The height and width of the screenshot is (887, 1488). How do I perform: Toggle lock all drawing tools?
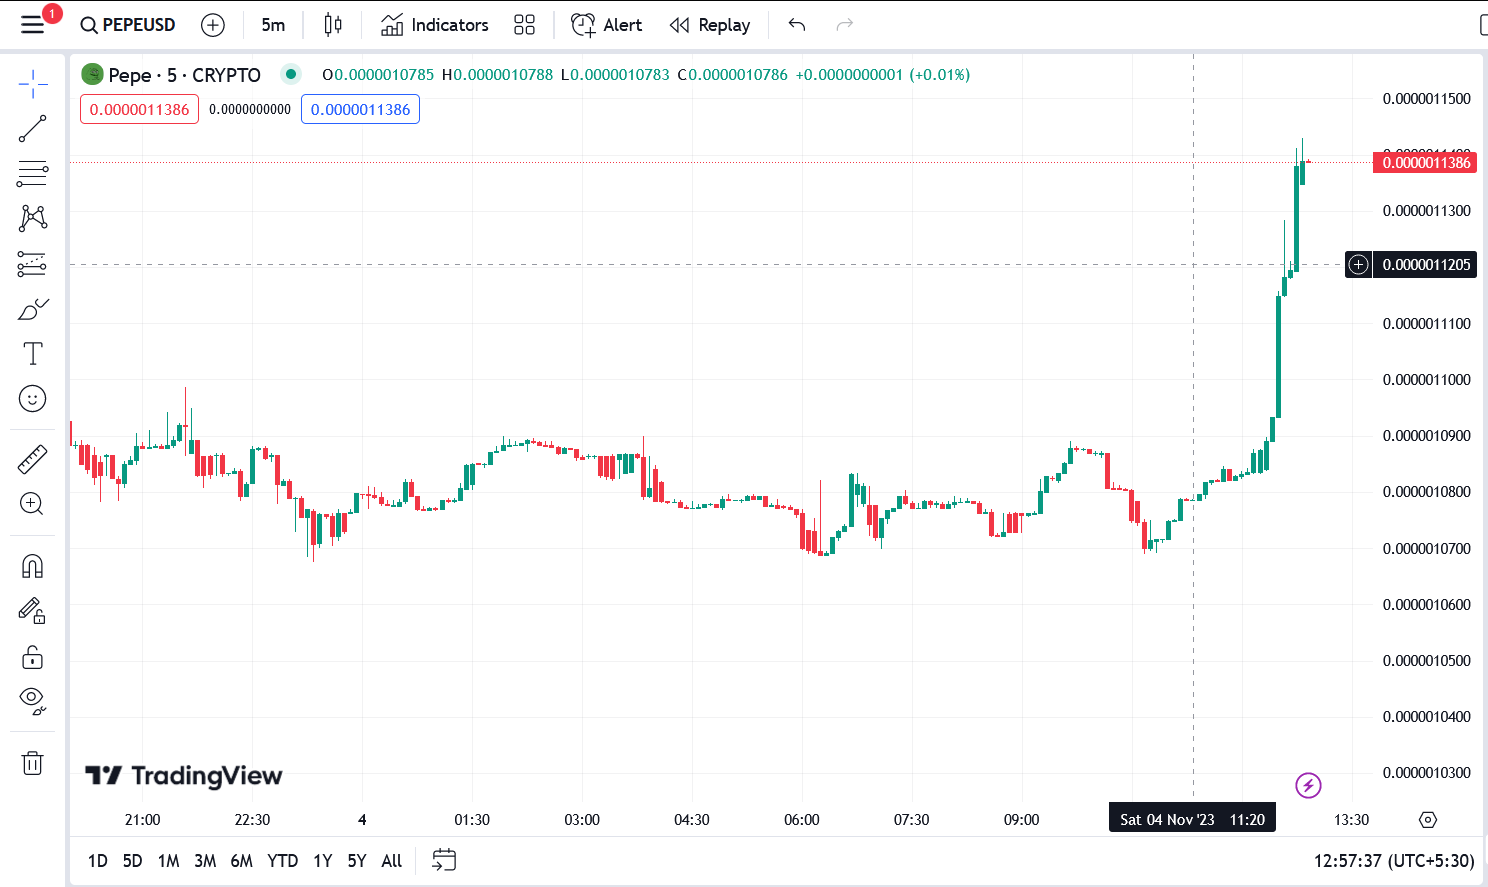(32, 656)
